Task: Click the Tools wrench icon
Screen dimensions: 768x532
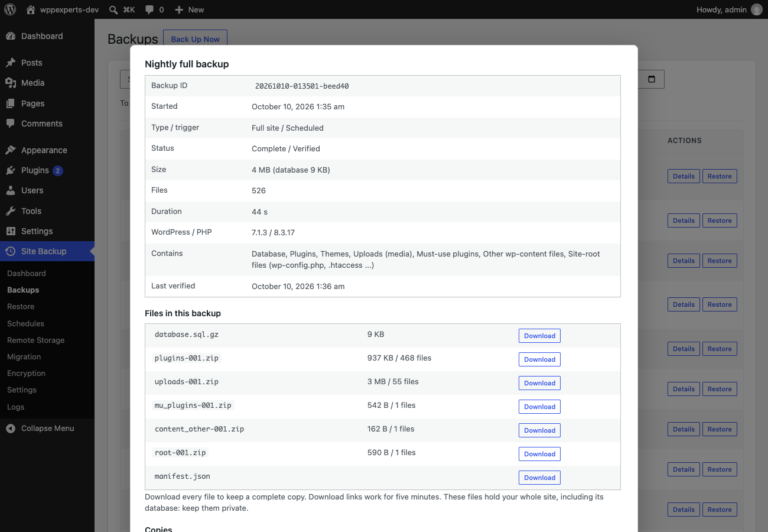Action: (10, 211)
